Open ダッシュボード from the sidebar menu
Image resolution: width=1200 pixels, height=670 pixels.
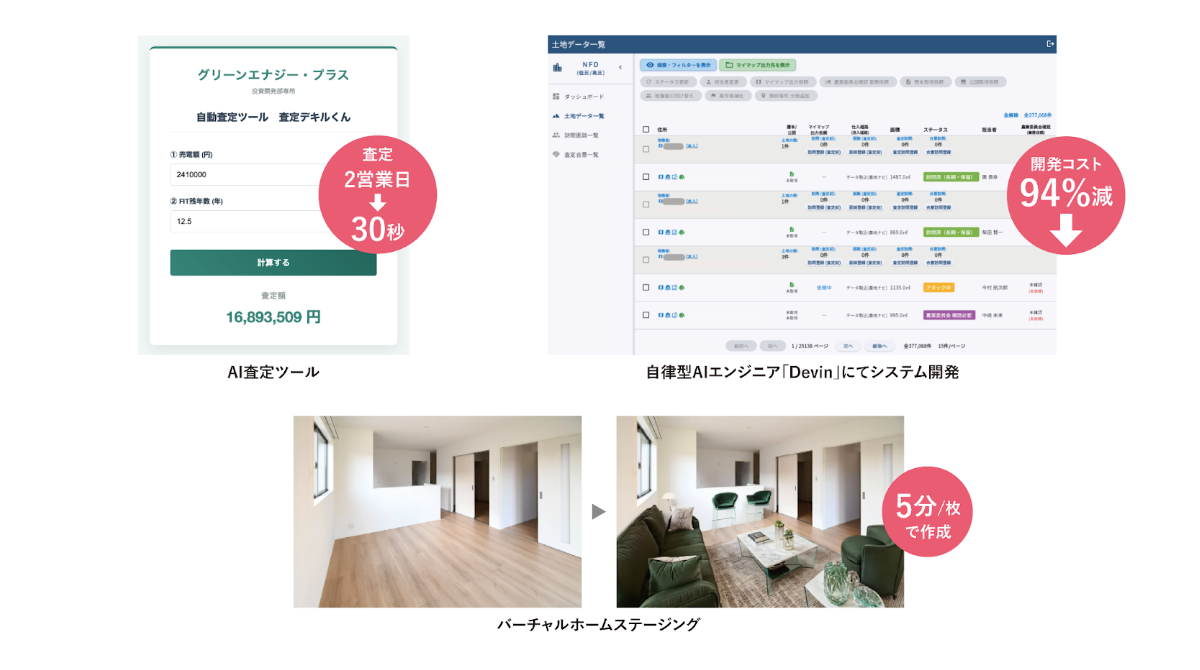tap(582, 96)
